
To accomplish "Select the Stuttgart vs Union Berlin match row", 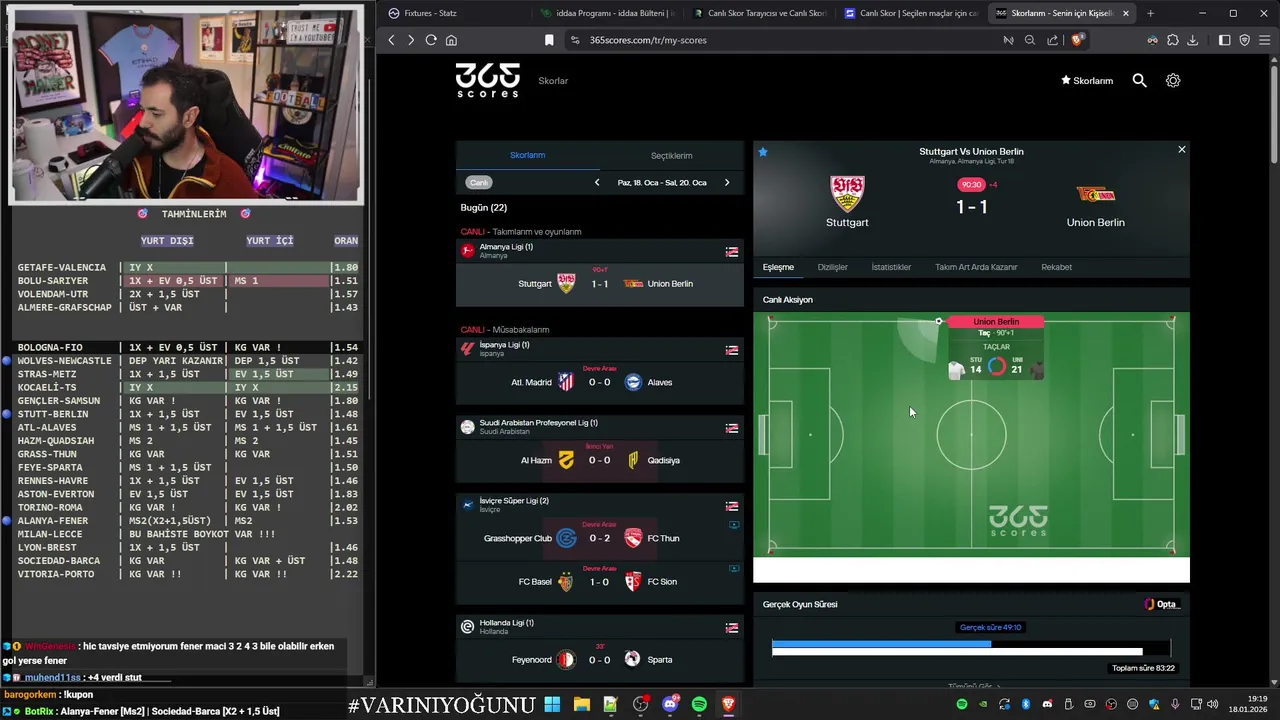I will pos(600,284).
